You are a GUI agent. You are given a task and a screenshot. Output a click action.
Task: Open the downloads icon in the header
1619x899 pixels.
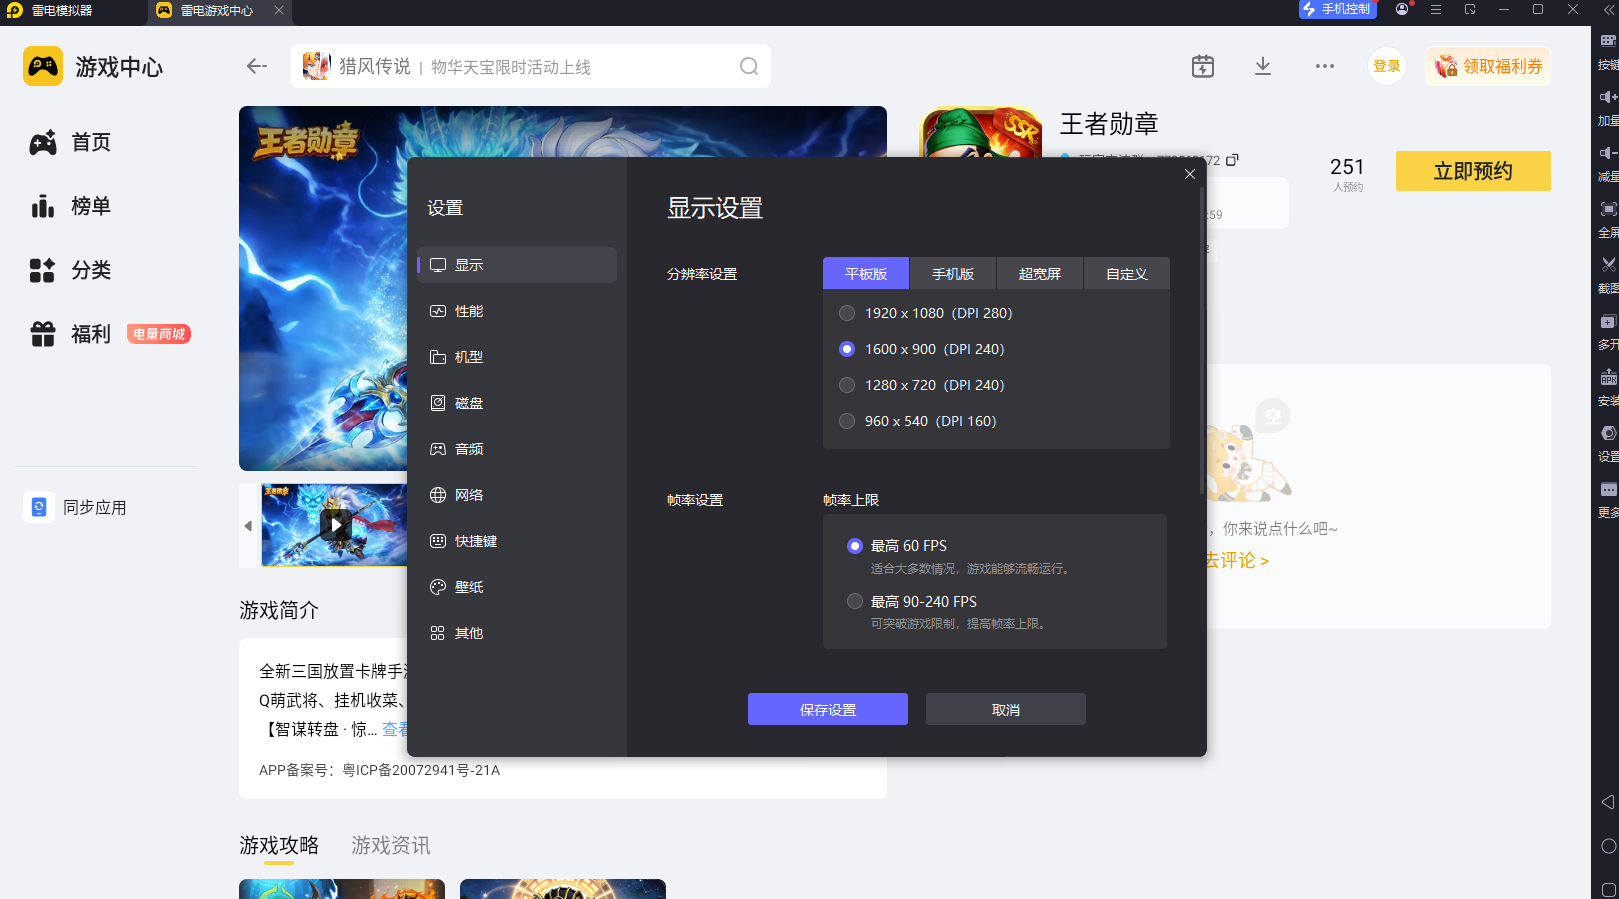pos(1263,66)
